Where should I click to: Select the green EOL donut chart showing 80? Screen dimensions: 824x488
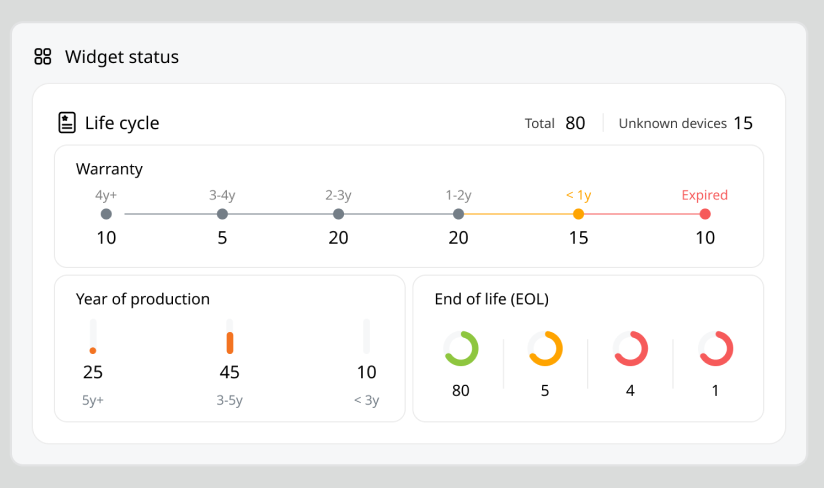[x=460, y=349]
